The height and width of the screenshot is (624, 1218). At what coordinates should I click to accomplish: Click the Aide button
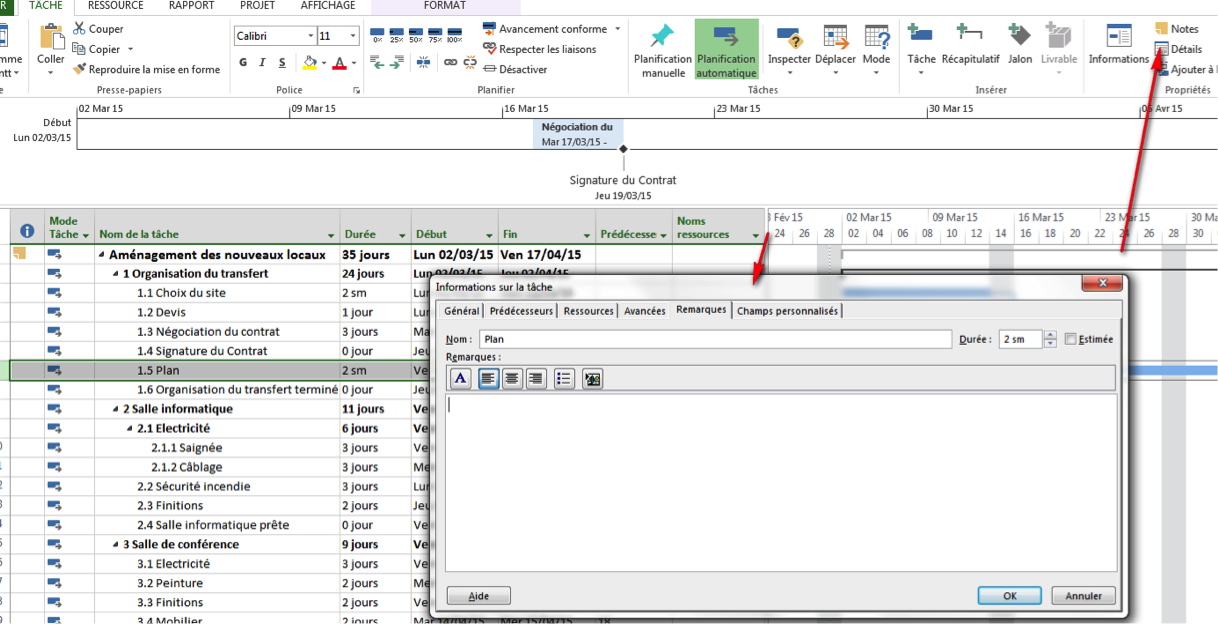coord(479,595)
